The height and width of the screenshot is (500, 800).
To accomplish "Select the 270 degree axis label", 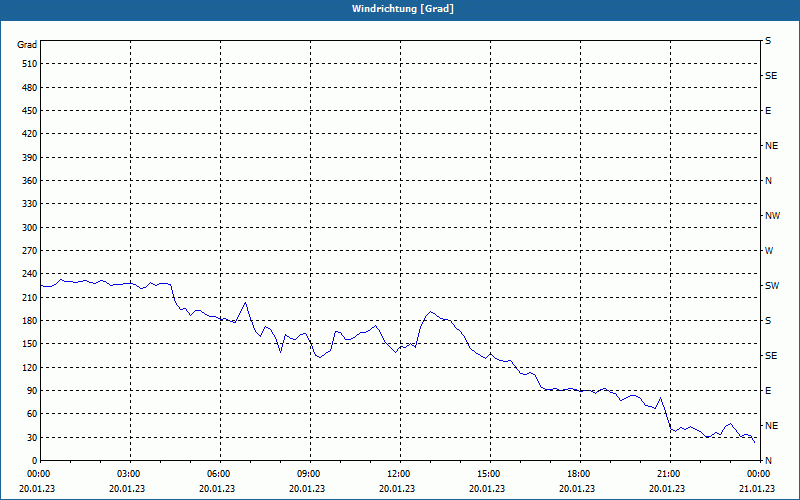I will coord(30,251).
